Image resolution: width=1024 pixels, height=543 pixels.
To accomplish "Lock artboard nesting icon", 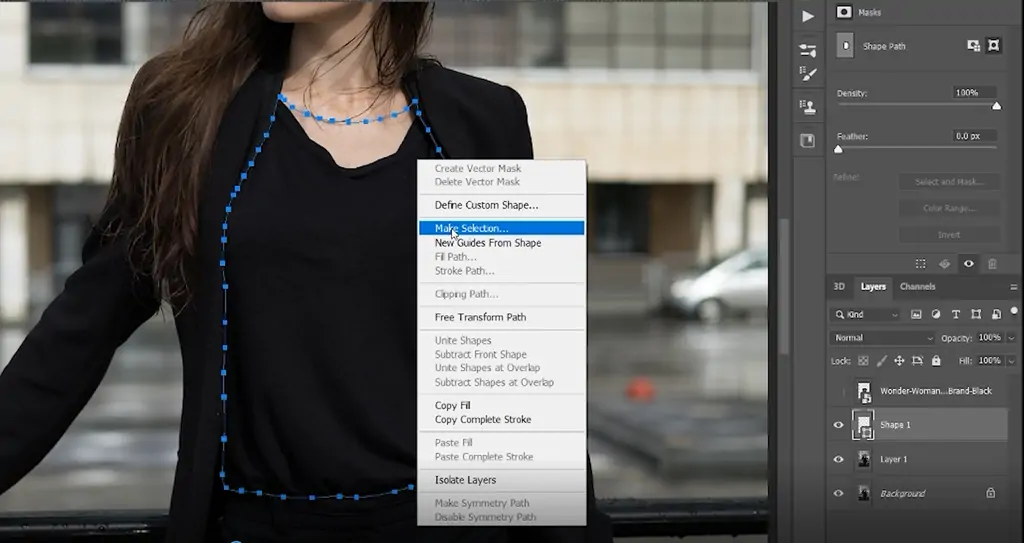I will 918,361.
